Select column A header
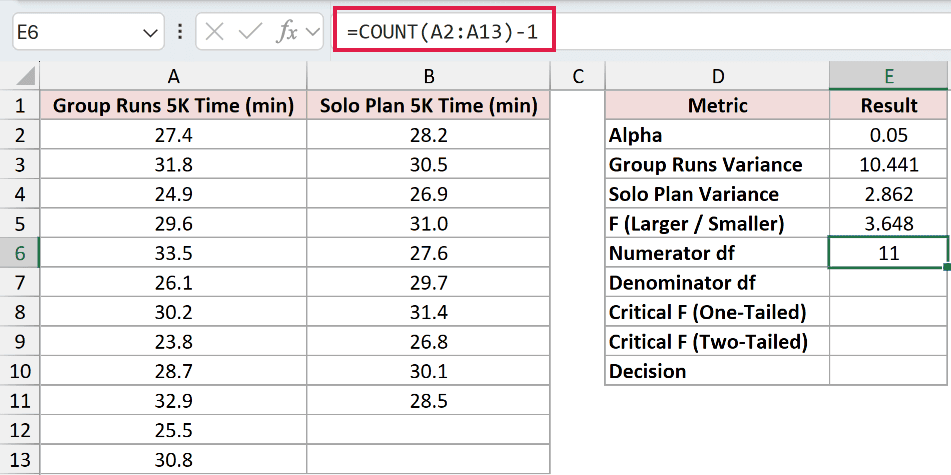951x475 pixels. click(173, 76)
